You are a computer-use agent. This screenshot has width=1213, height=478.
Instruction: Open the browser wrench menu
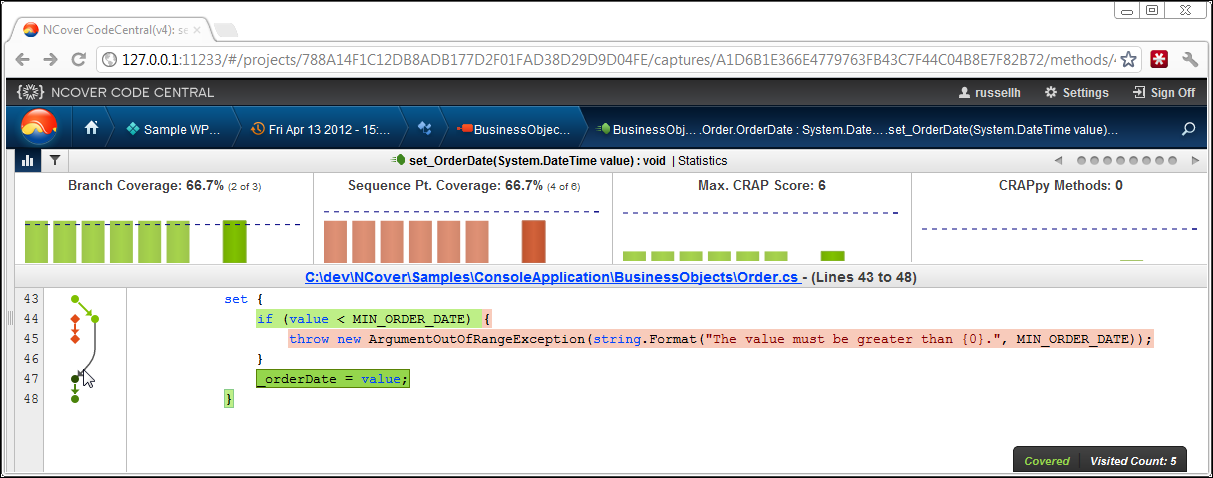(1190, 59)
